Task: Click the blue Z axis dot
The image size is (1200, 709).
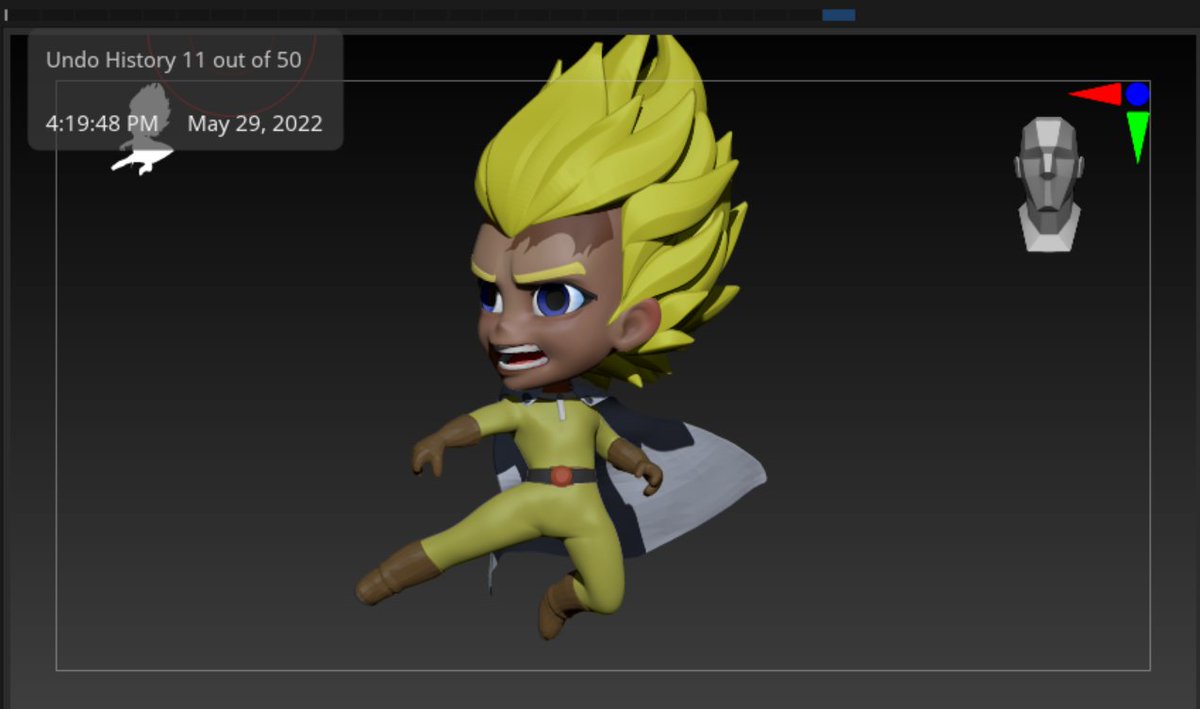Action: [1137, 94]
